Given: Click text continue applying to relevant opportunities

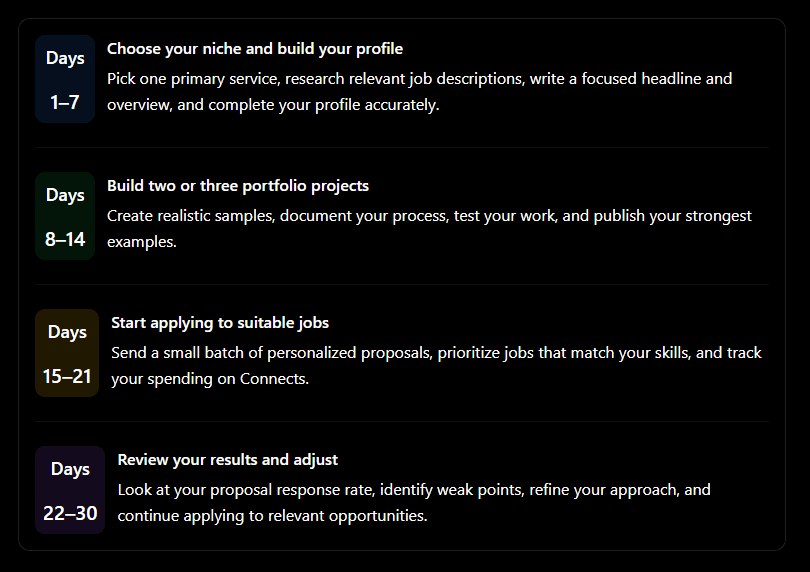Looking at the screenshot, I should coord(272,516).
